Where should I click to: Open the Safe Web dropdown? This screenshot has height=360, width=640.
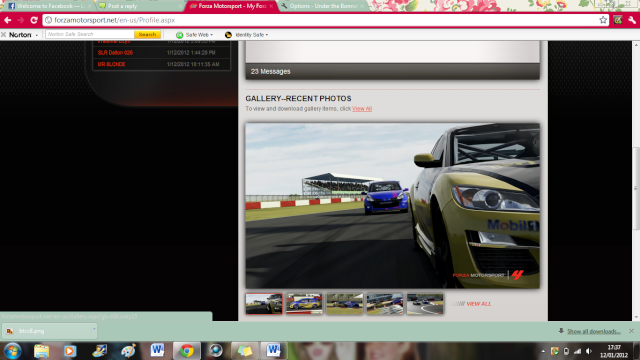194,35
